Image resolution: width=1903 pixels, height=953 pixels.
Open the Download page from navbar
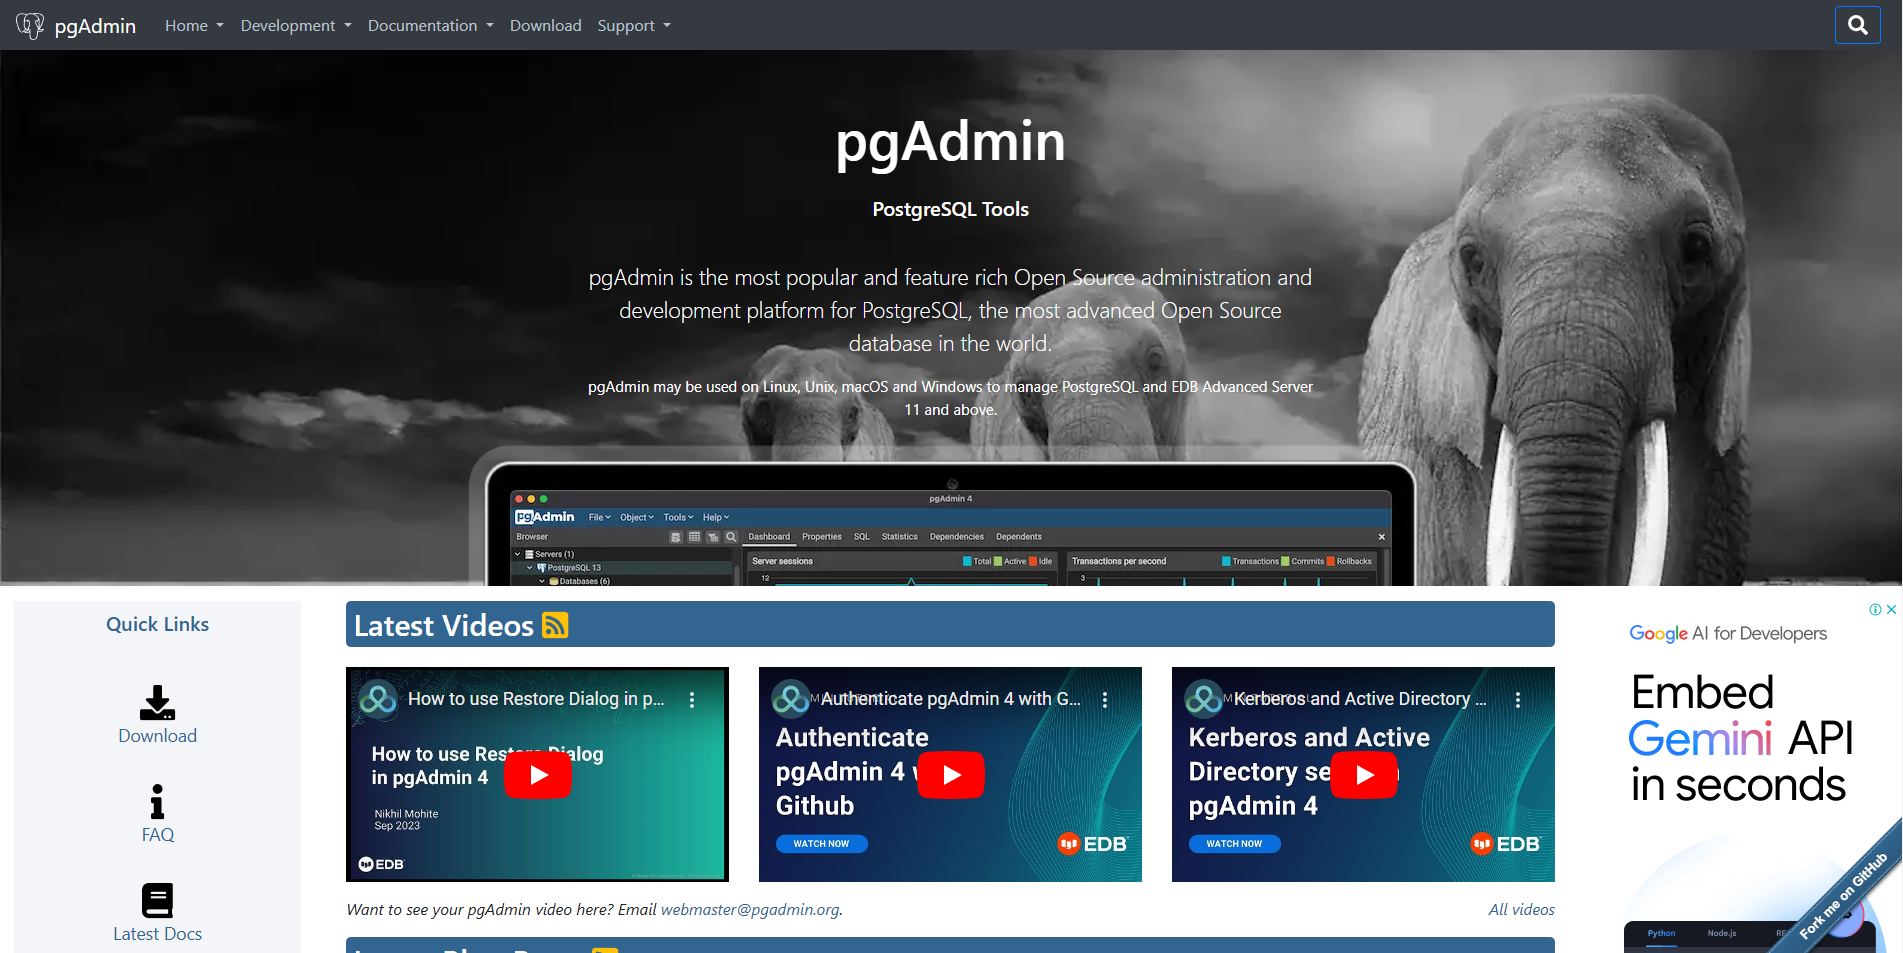point(545,25)
